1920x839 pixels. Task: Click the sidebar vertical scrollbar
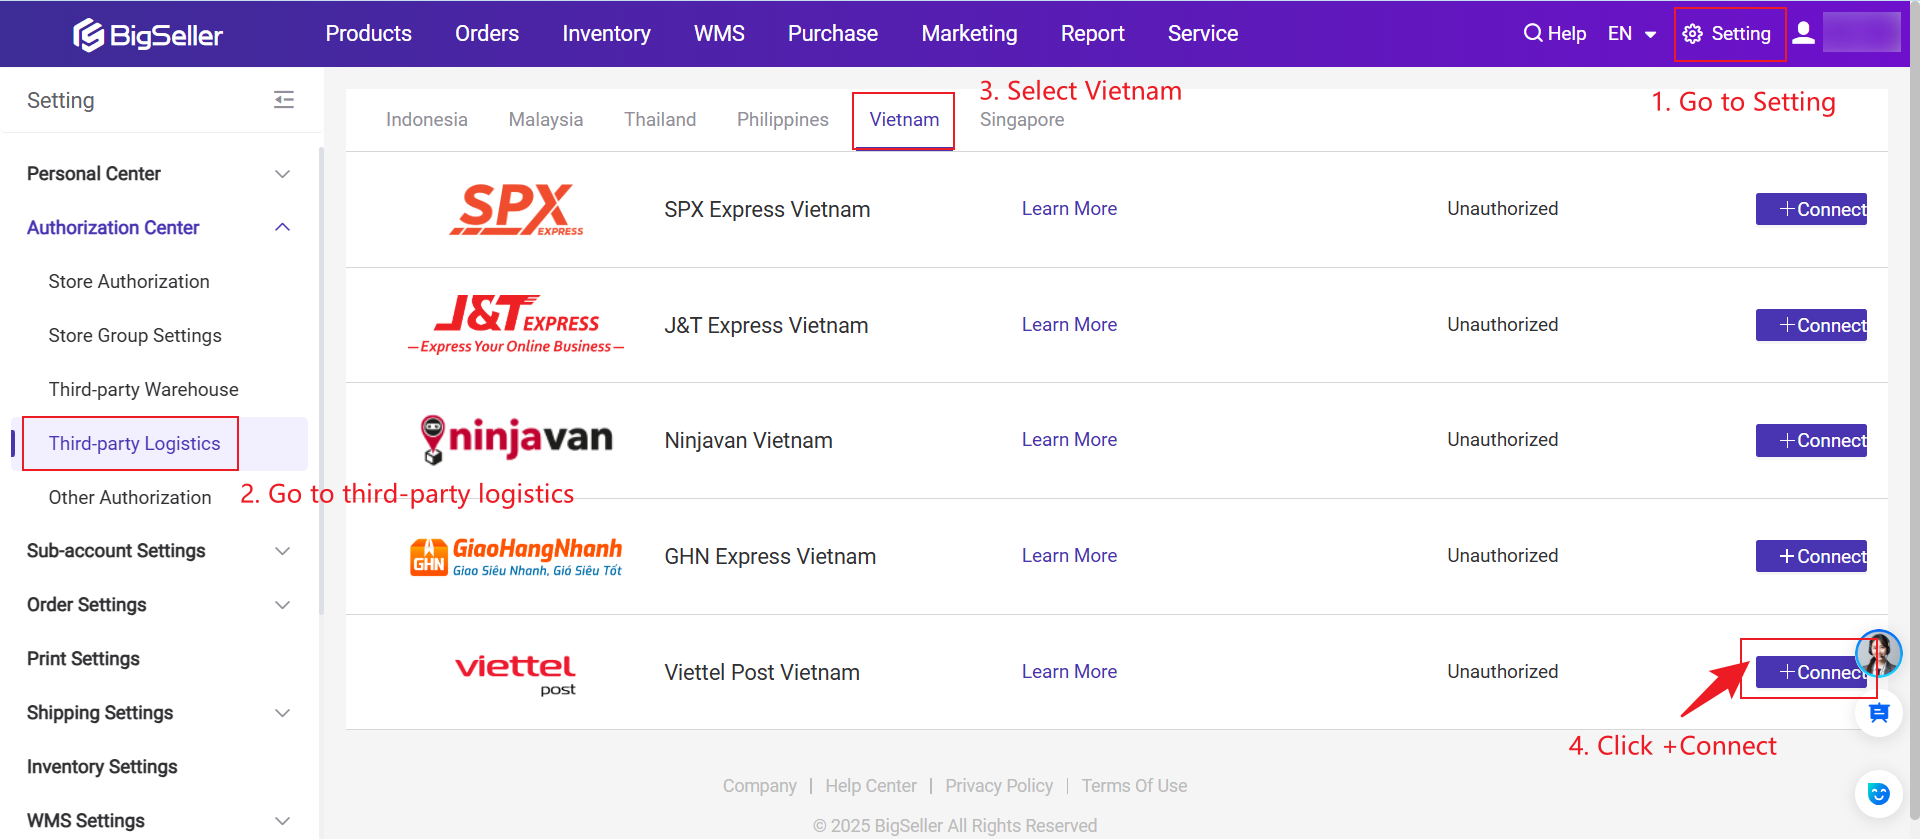pyautogui.click(x=321, y=380)
